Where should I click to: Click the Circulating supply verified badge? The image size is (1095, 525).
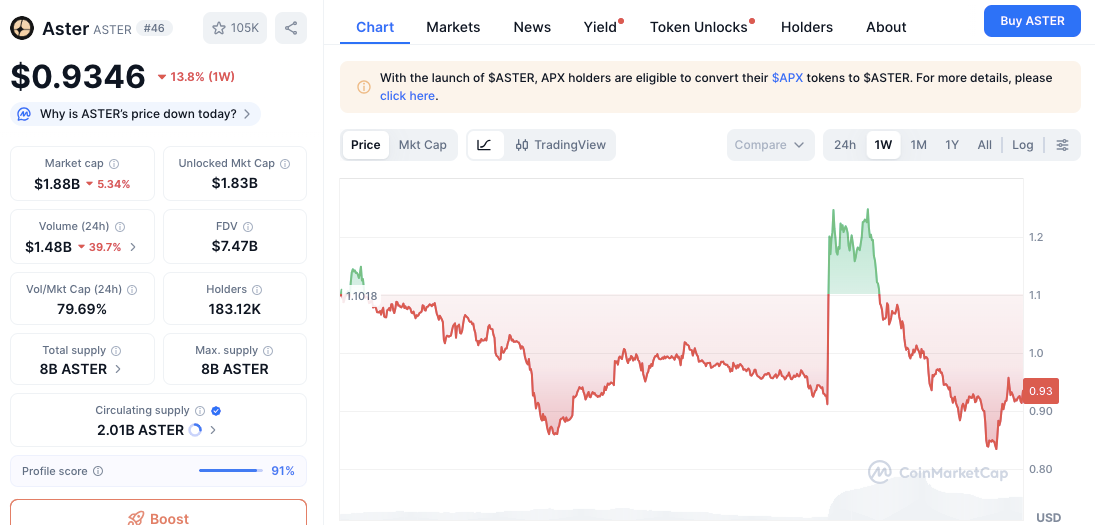point(217,411)
